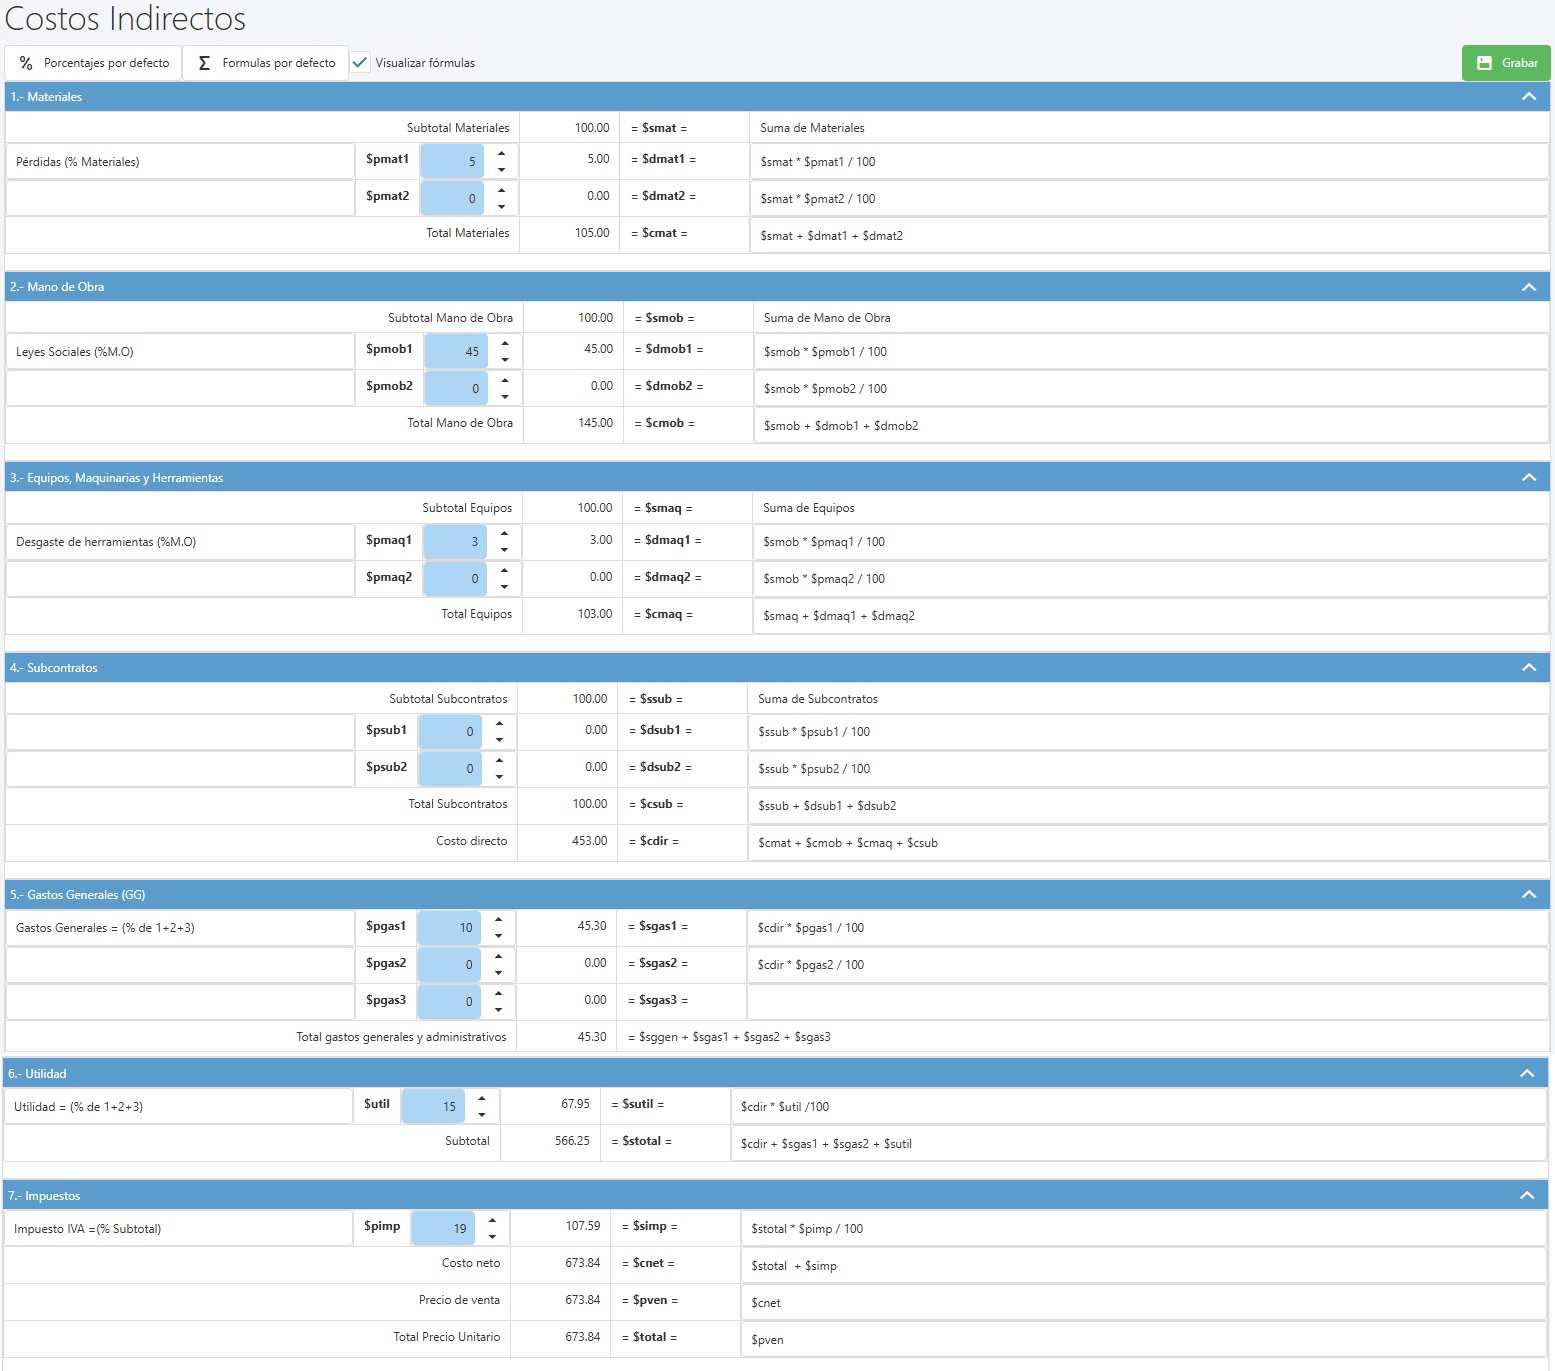Collapse the 5.- Gastos Generales section

pos(1528,895)
